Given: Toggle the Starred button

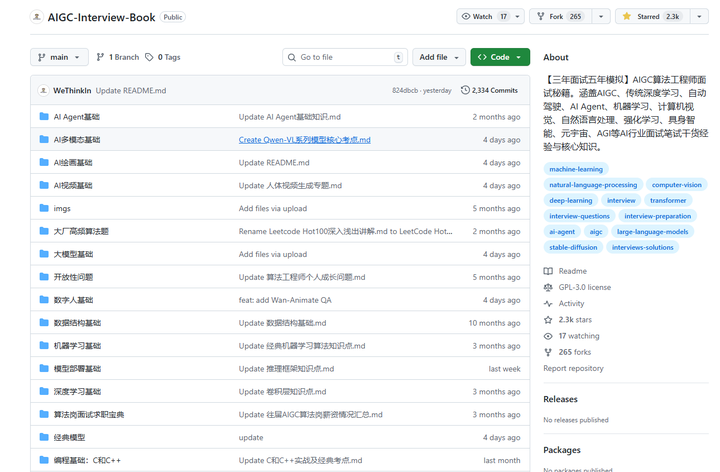Looking at the screenshot, I should pyautogui.click(x=653, y=17).
